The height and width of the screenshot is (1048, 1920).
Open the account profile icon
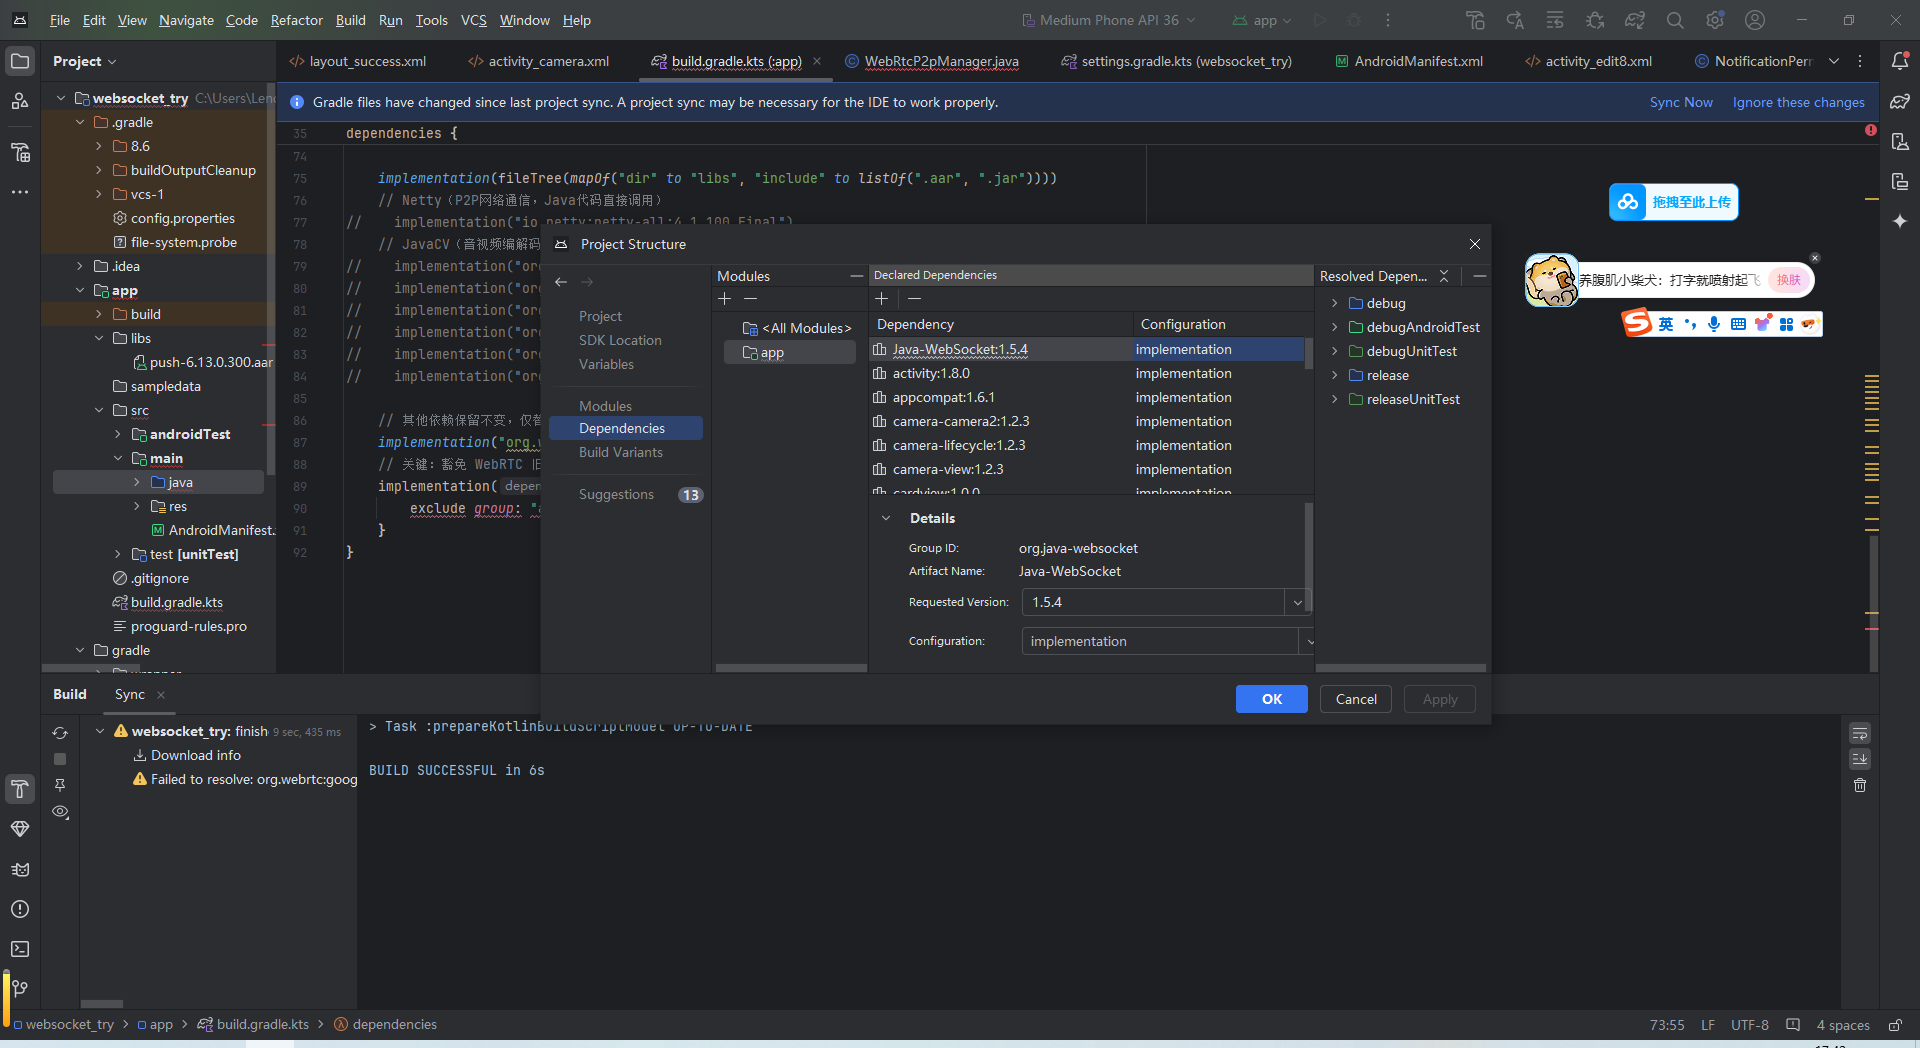pyautogui.click(x=1755, y=20)
